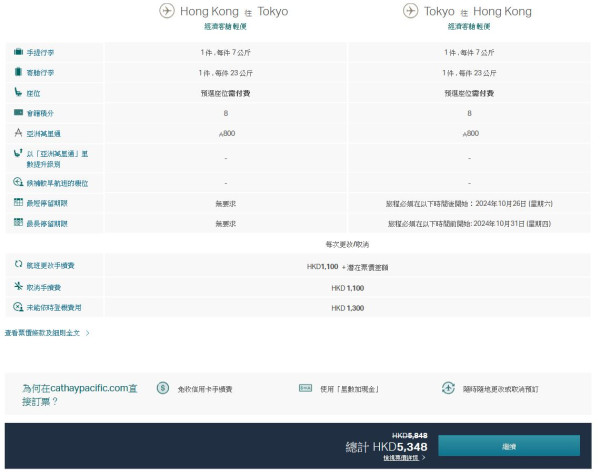Click the 航班更改手續費 change-flight arrows icon

pos(18,264)
